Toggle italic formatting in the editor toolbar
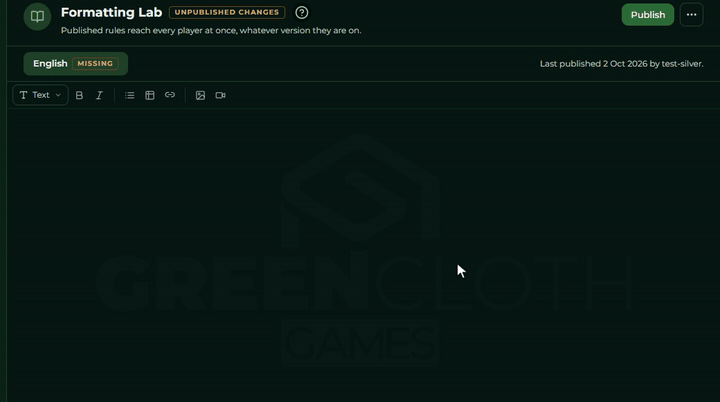Screen dimensions: 720x402 point(99,95)
